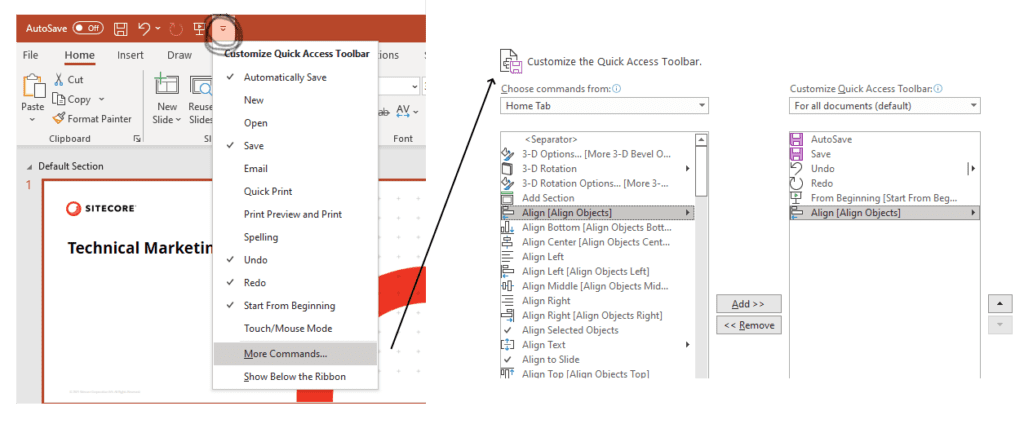Viewport: 1024px width, 424px height.
Task: Click the Format Painter brush
Action: (91, 119)
